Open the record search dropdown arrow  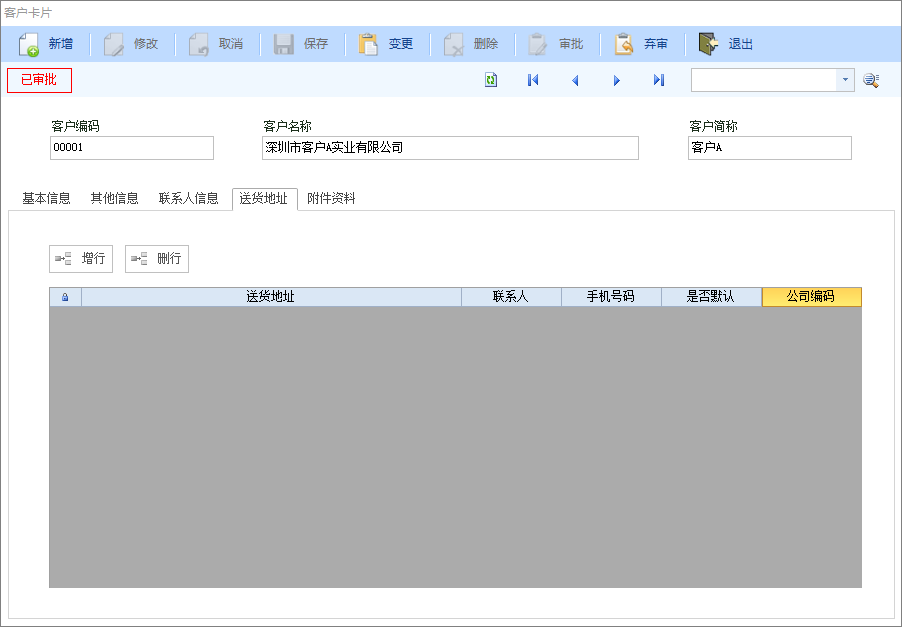845,80
